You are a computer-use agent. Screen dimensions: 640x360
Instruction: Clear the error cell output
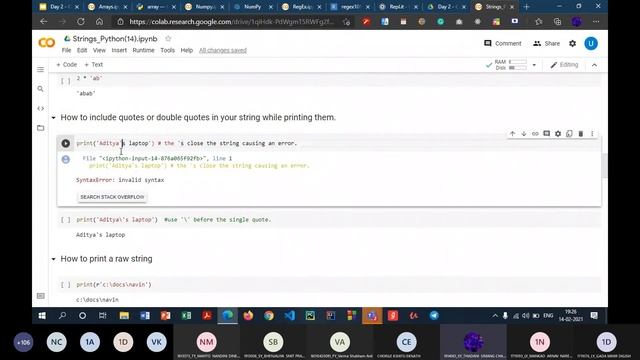coord(66,159)
